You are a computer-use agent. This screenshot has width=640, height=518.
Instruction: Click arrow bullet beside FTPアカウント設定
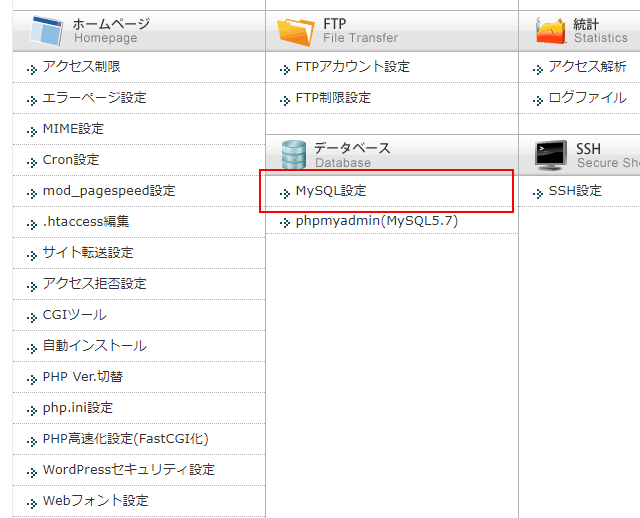coord(284,69)
